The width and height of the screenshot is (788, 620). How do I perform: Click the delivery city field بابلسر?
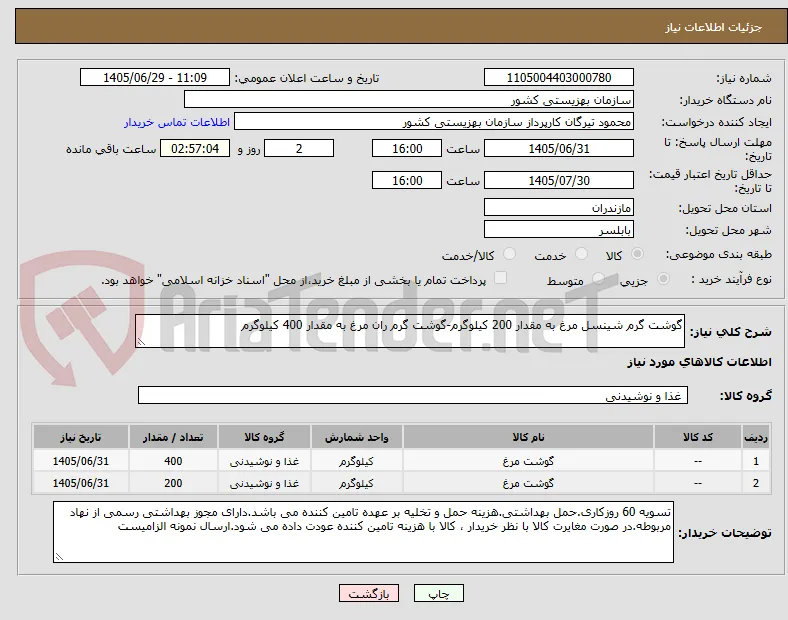pos(559,229)
